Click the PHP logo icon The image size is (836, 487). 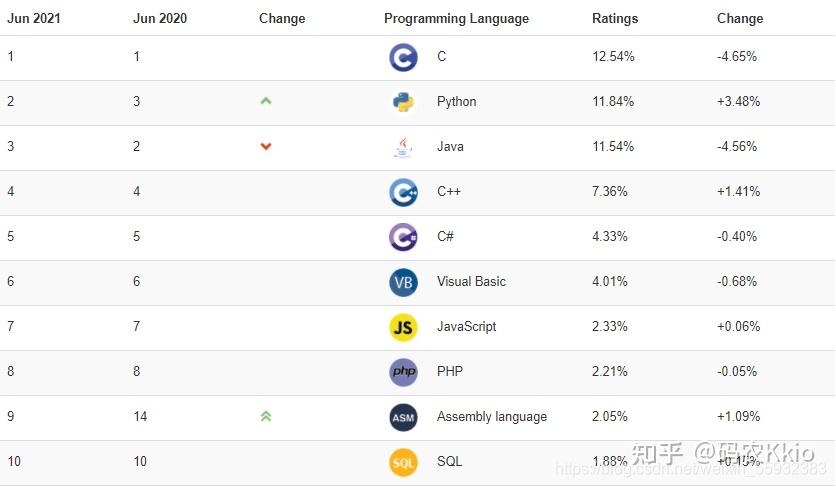point(403,372)
